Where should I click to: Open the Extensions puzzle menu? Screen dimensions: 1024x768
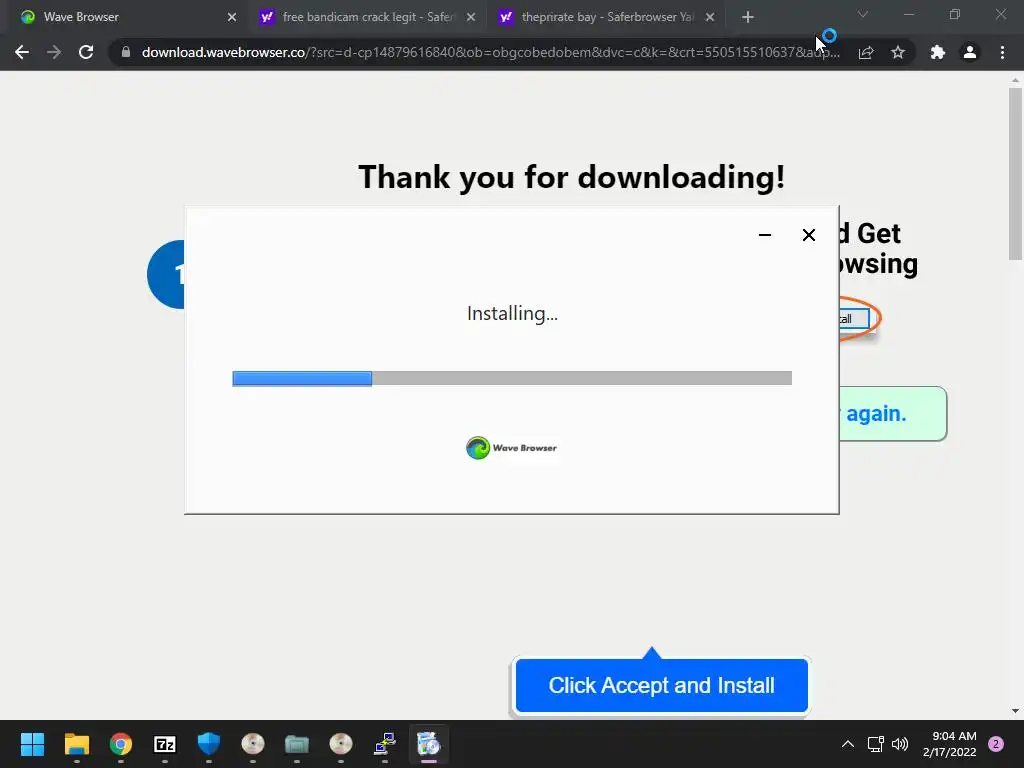point(938,52)
